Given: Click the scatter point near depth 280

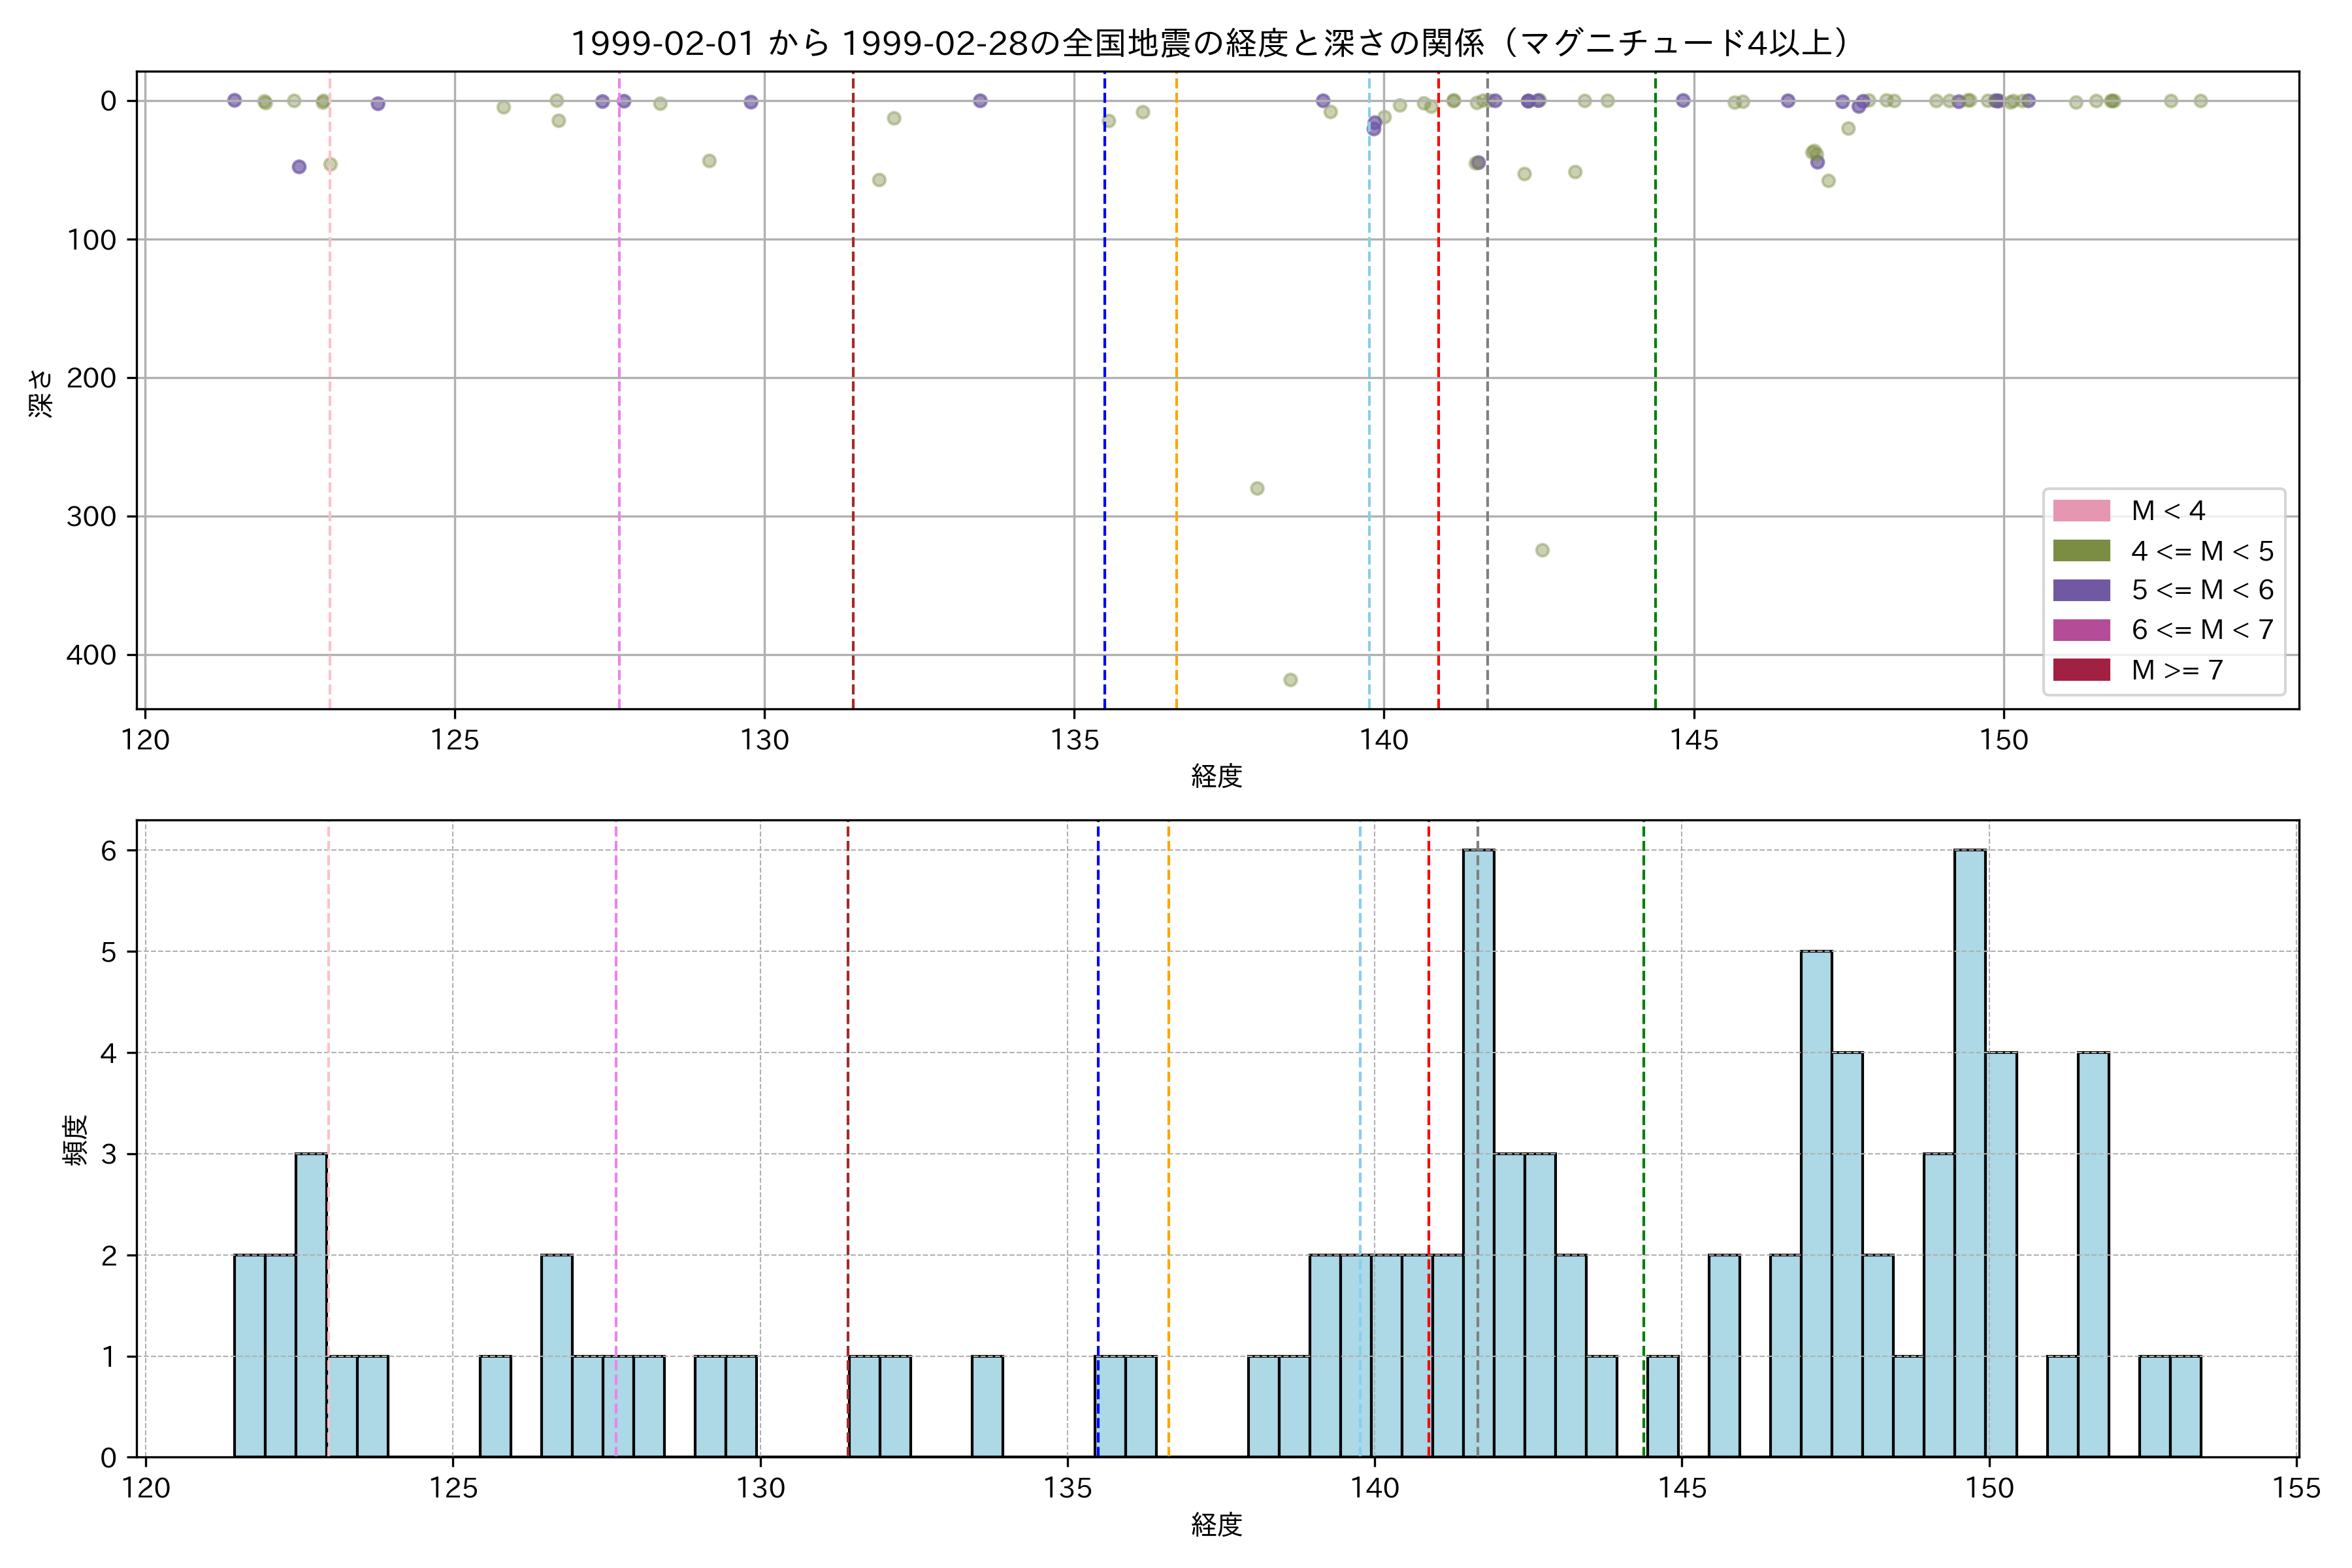Looking at the screenshot, I should 1257,489.
